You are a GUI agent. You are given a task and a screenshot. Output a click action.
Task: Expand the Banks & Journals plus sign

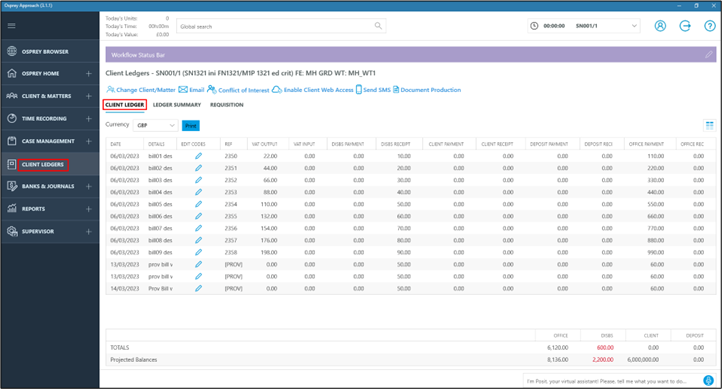click(88, 186)
